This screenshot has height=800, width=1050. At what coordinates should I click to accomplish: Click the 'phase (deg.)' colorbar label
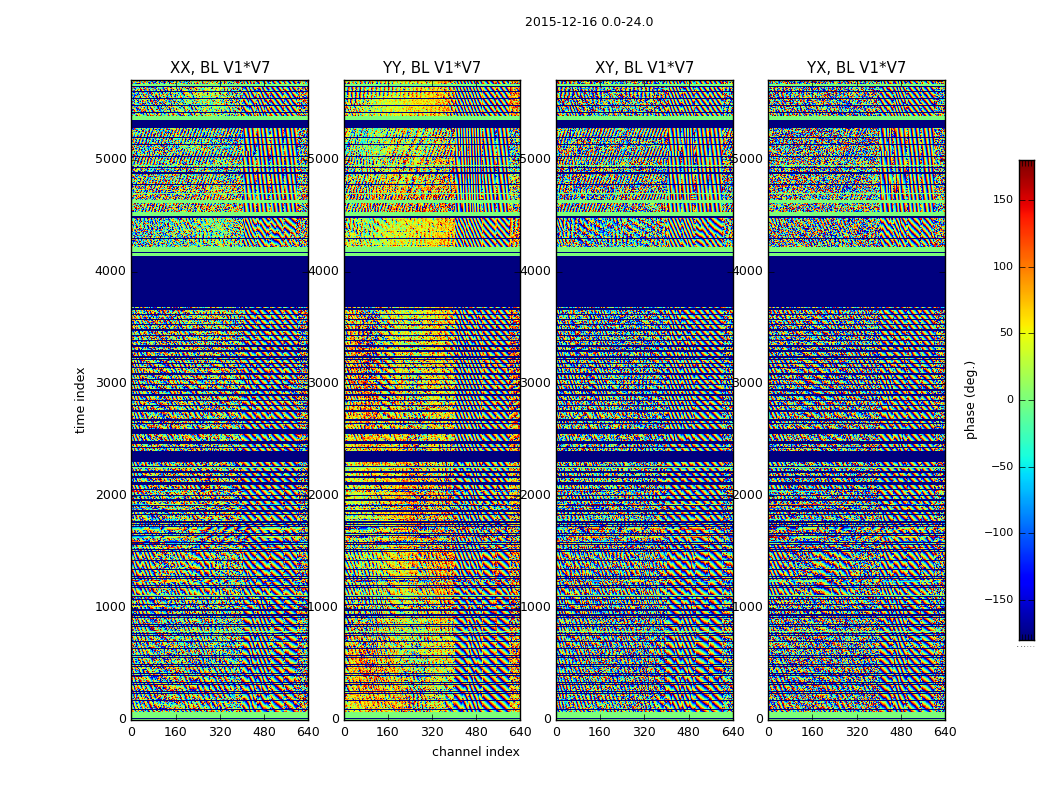(x=970, y=400)
